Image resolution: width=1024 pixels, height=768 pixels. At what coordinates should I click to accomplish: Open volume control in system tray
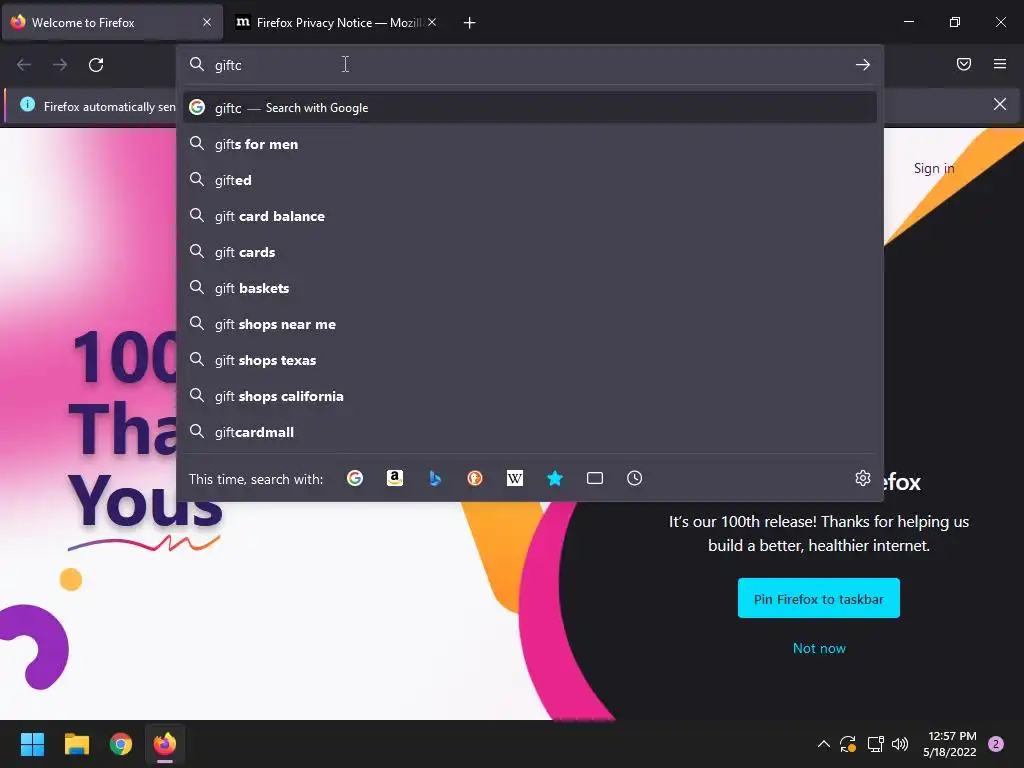pyautogui.click(x=900, y=744)
